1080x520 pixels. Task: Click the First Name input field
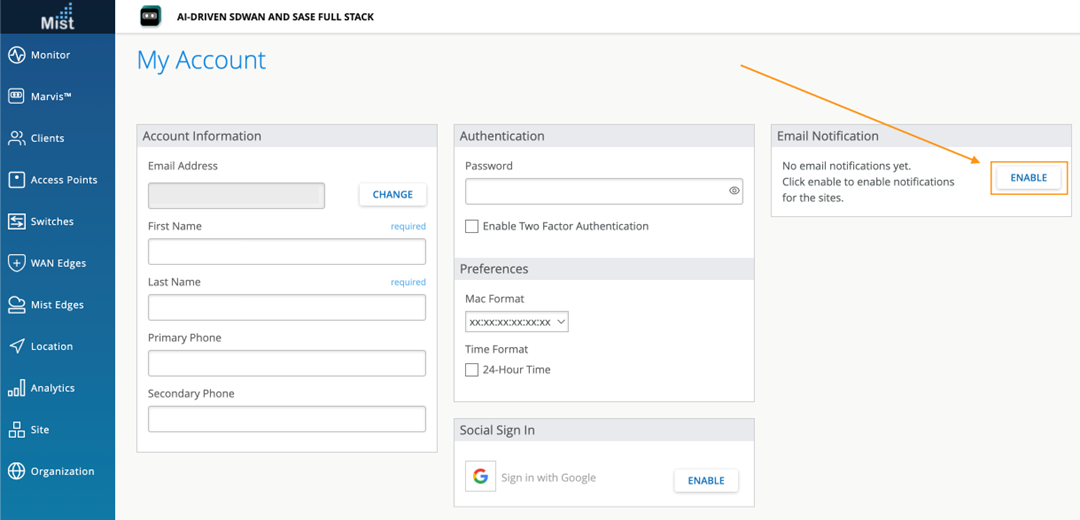(287, 251)
